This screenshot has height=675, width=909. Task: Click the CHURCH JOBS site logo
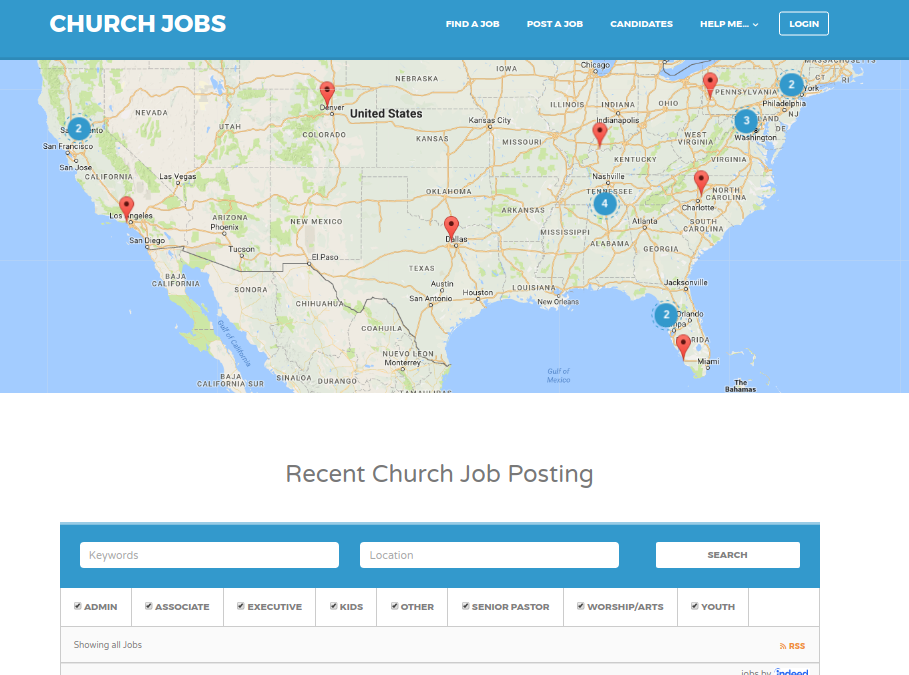point(138,24)
